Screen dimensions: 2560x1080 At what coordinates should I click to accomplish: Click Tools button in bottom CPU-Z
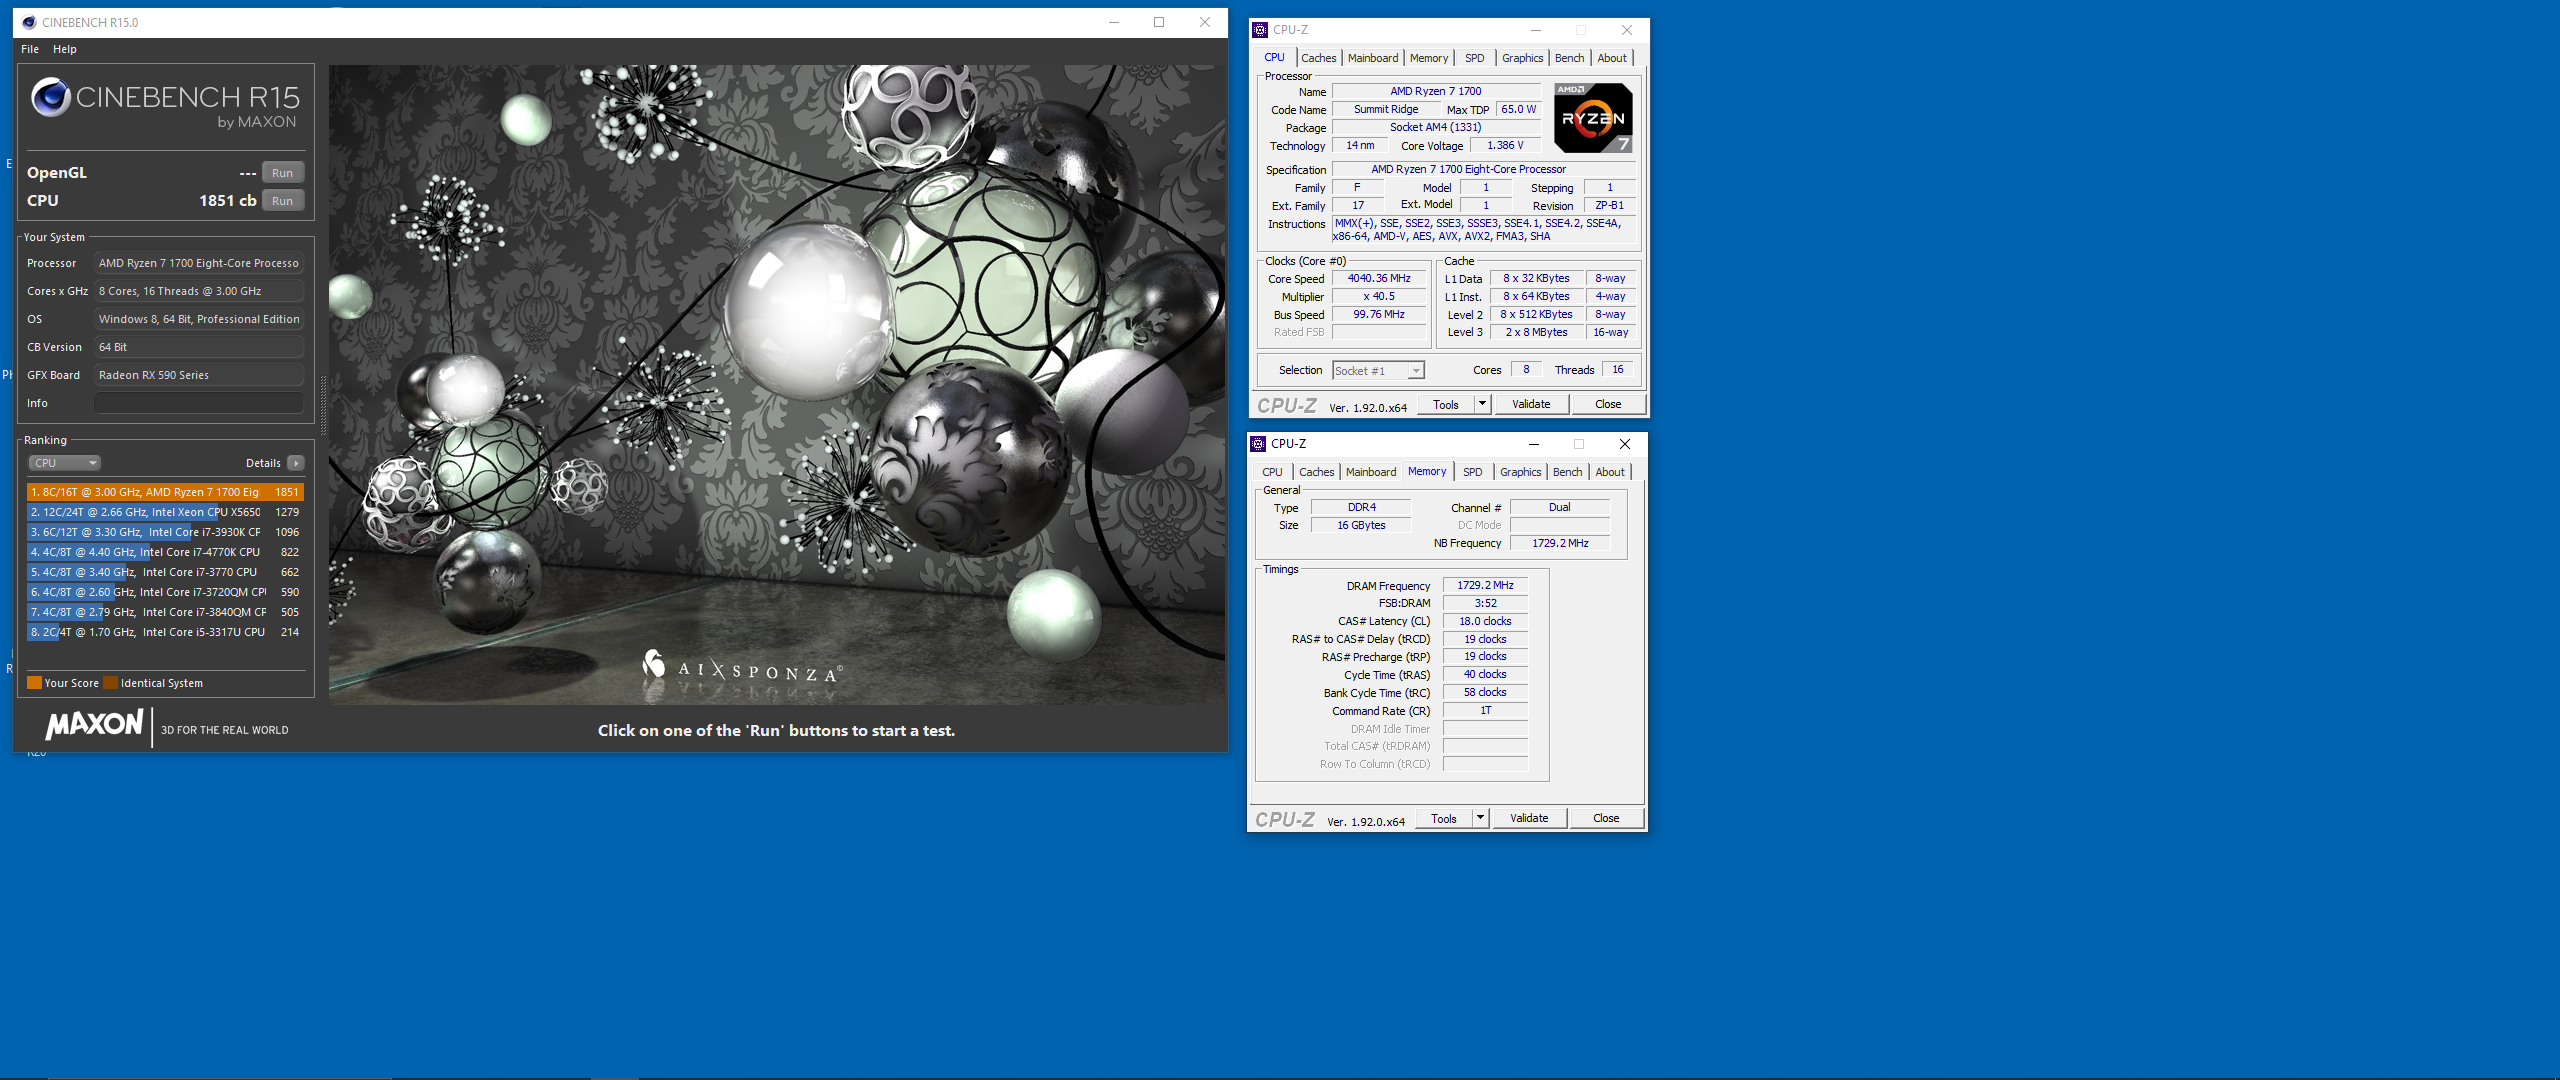[1444, 818]
